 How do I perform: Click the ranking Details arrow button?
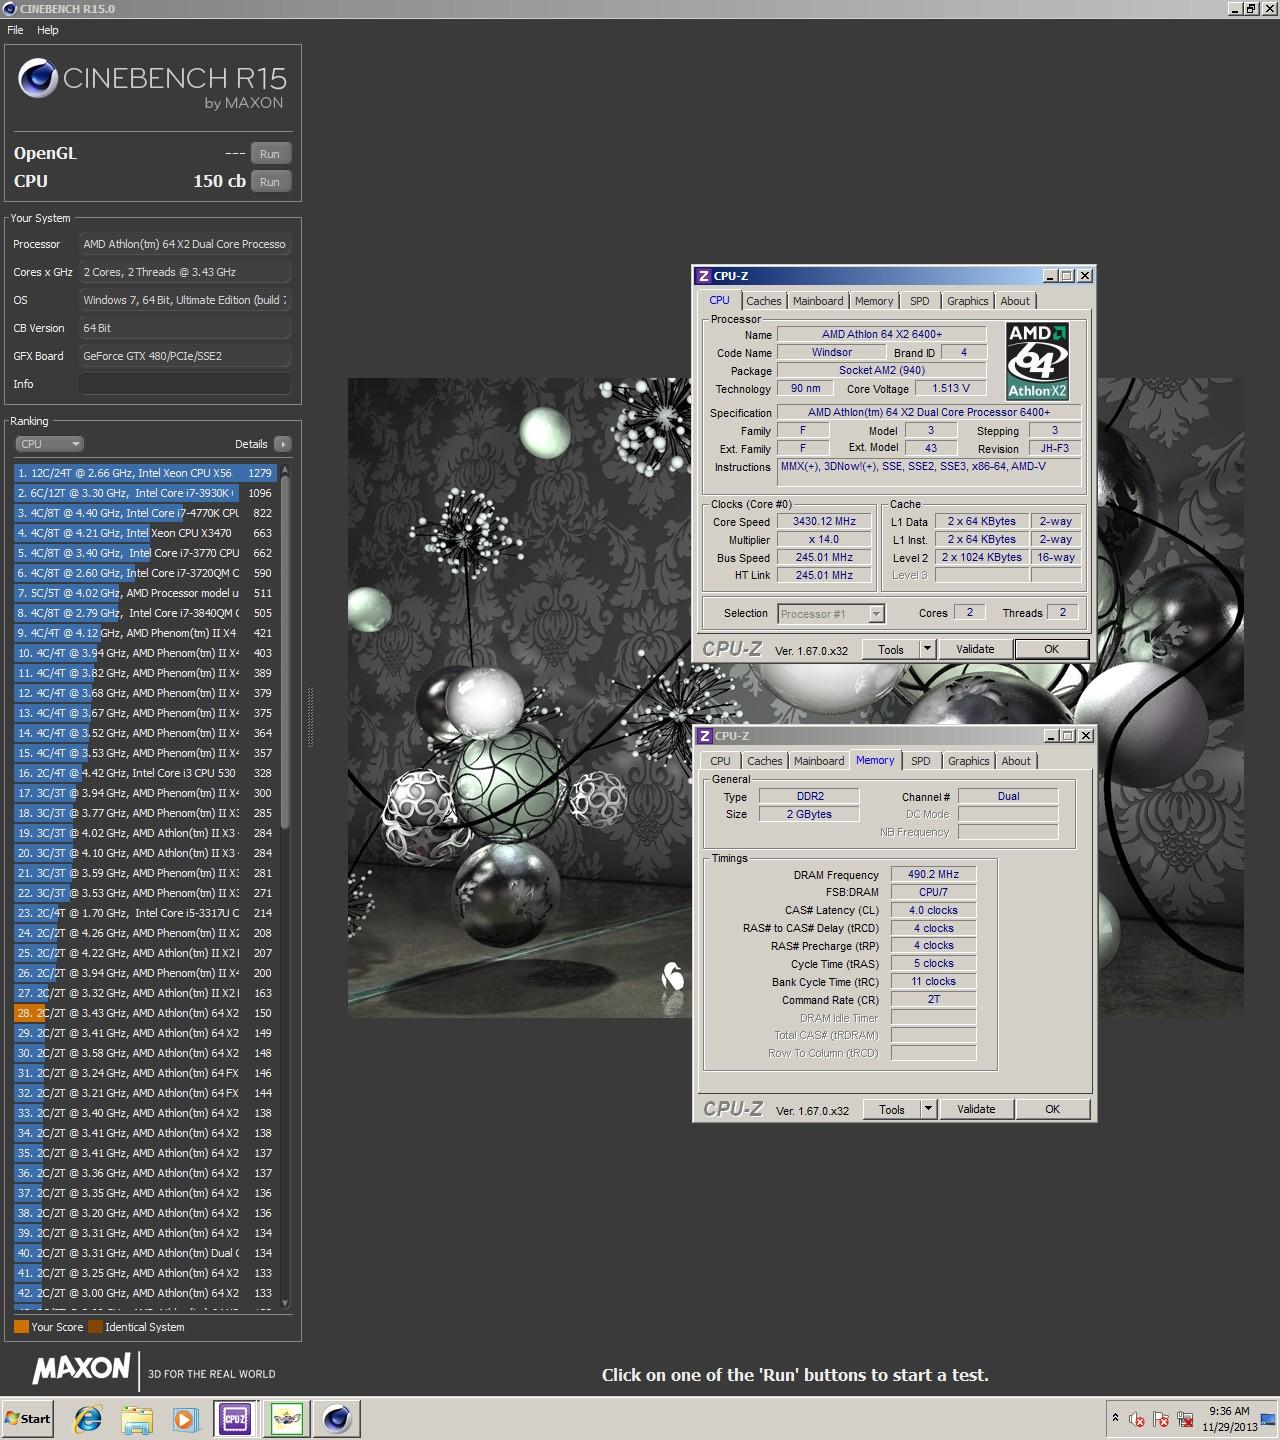(282, 444)
